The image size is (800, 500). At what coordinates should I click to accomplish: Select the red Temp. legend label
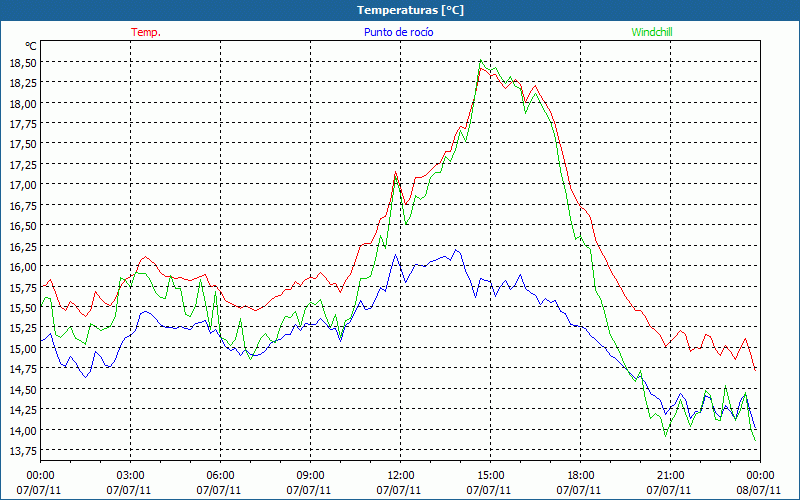coord(146,32)
